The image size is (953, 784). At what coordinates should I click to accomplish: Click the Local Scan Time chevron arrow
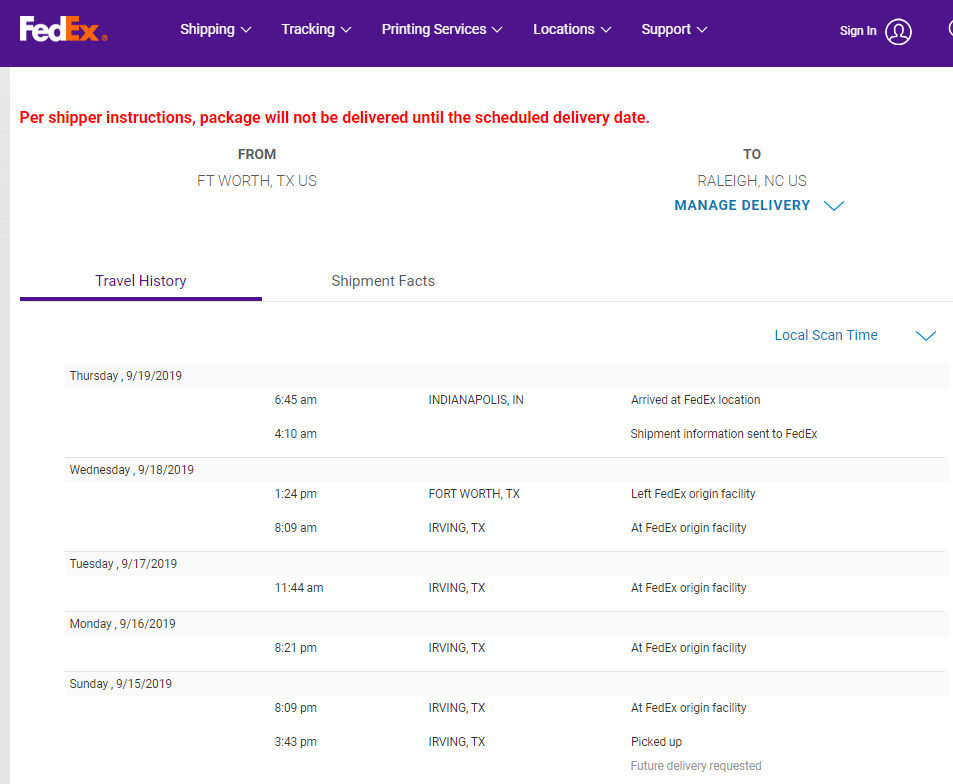point(926,335)
